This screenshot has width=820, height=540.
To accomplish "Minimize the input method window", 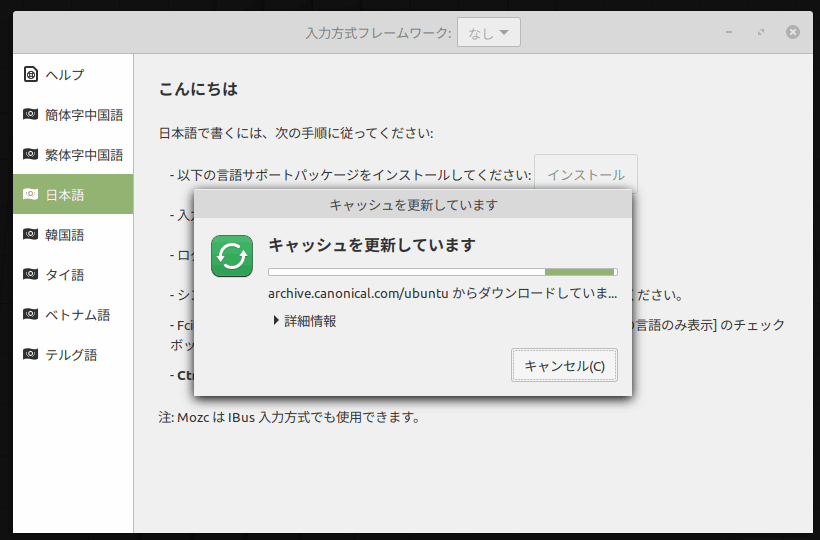I will tap(728, 32).
